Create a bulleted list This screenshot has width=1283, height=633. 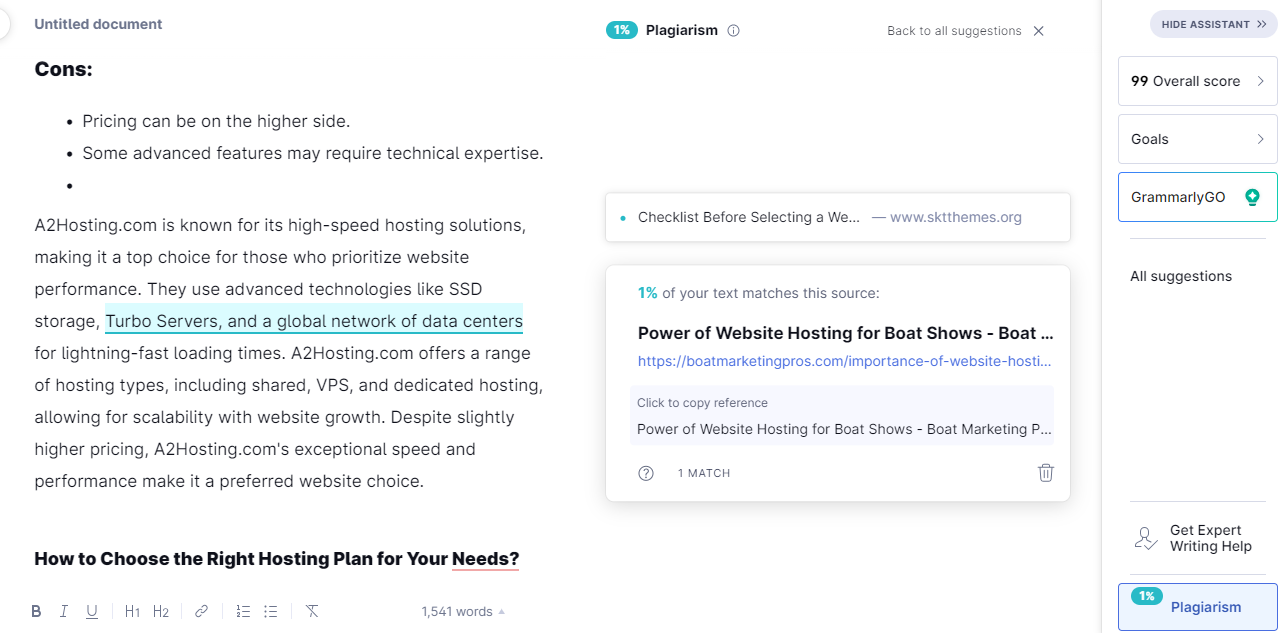(271, 611)
